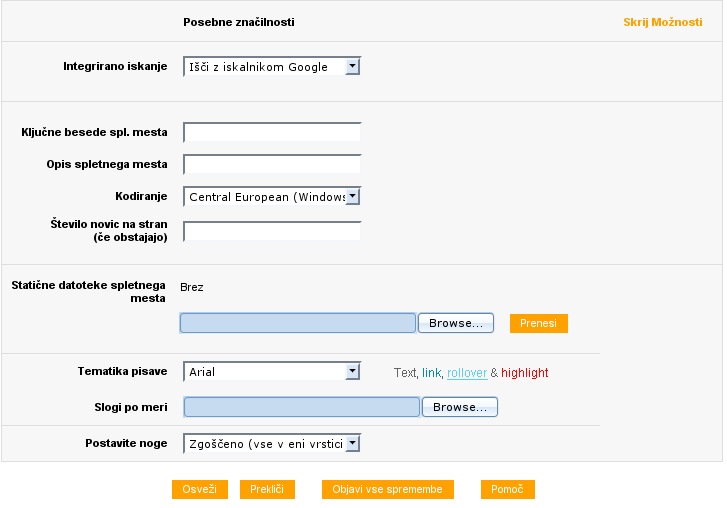
Task: Click the blue link sample text
Action: tap(431, 373)
